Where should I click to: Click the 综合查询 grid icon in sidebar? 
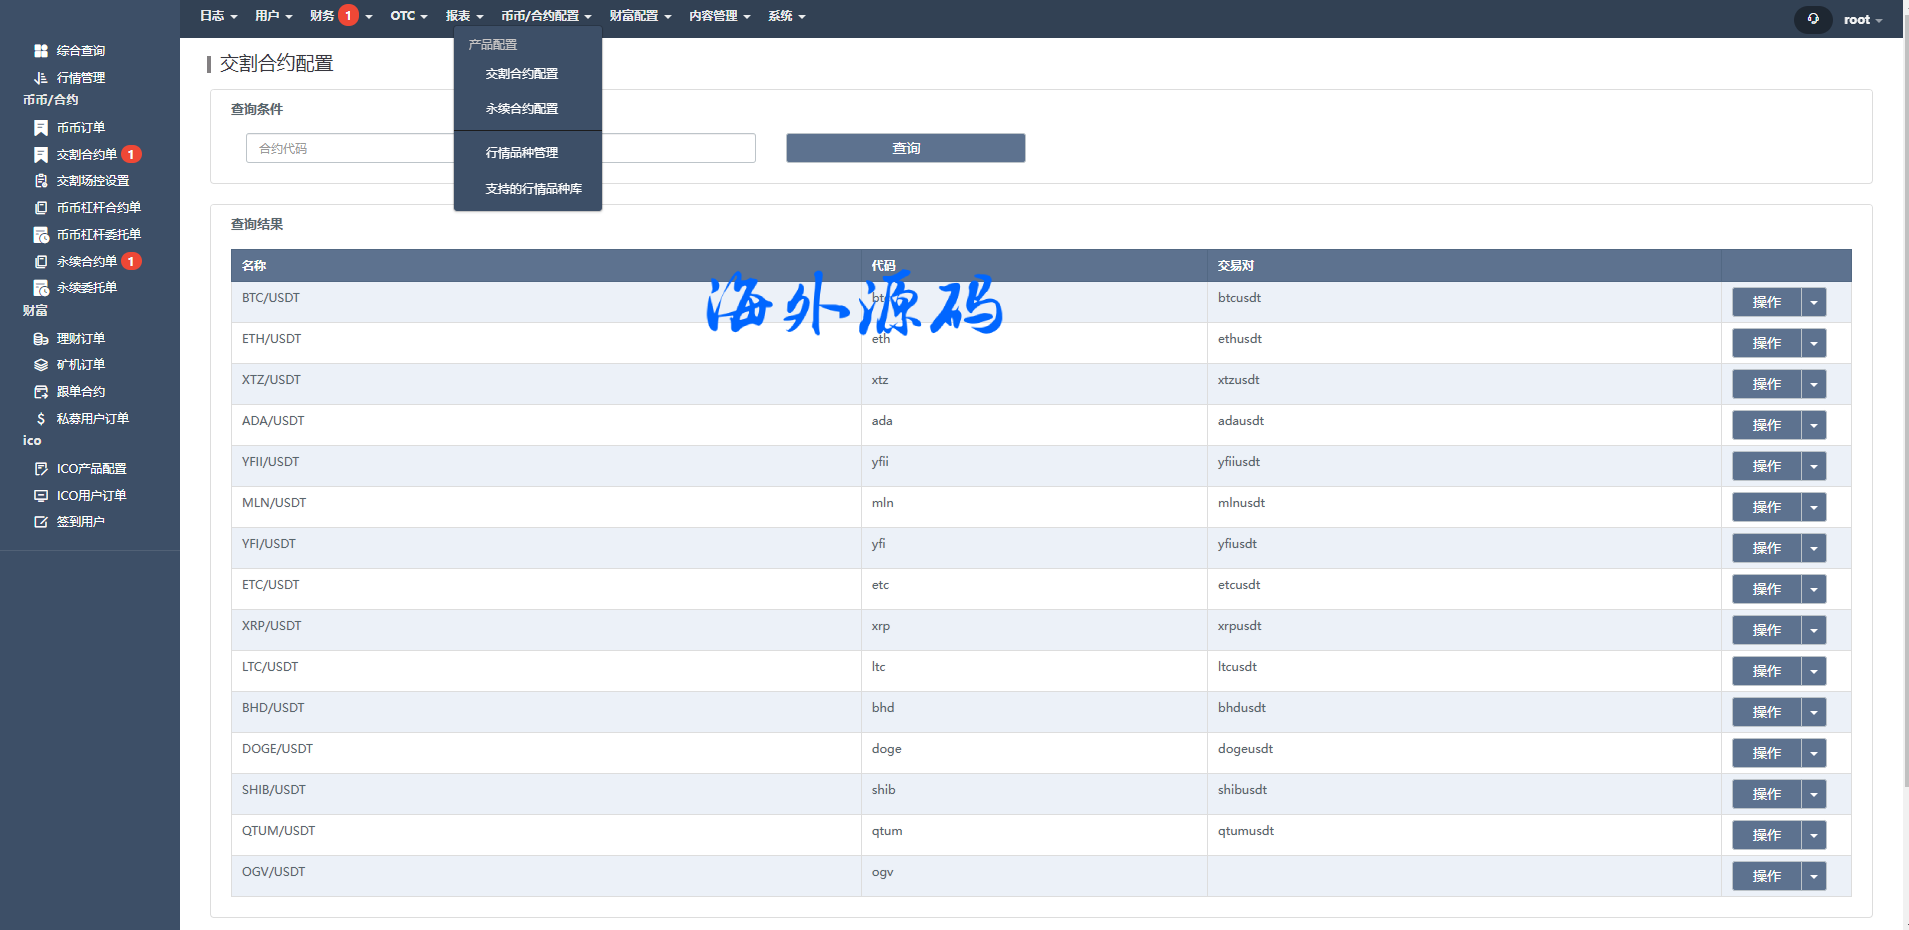click(x=41, y=50)
